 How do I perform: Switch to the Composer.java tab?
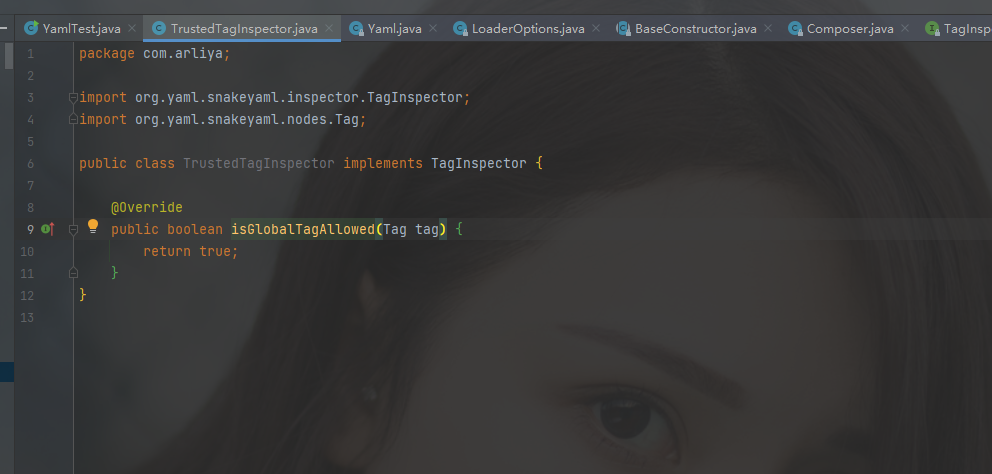pos(850,28)
